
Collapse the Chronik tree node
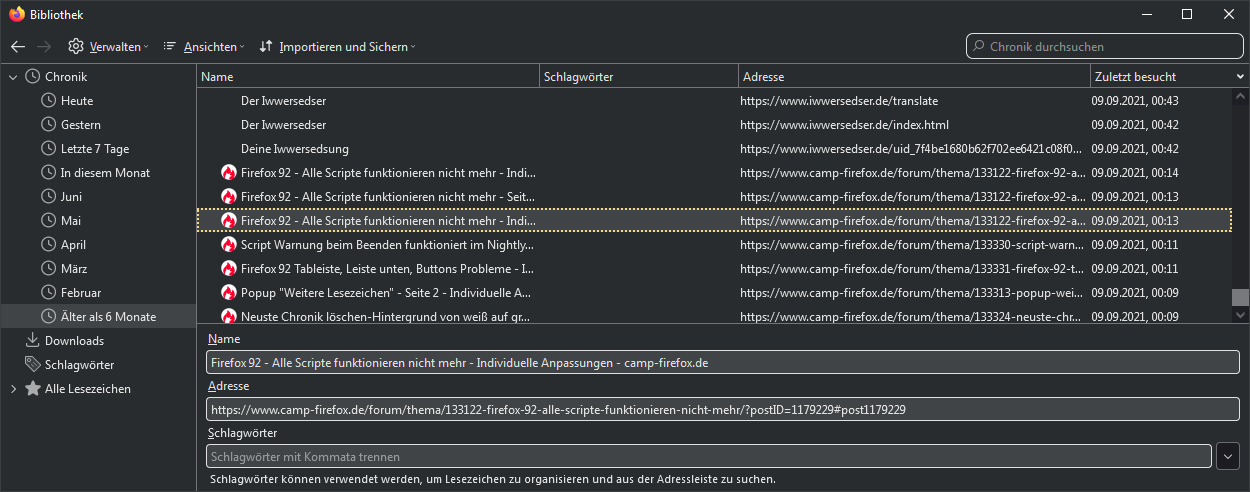coord(13,77)
